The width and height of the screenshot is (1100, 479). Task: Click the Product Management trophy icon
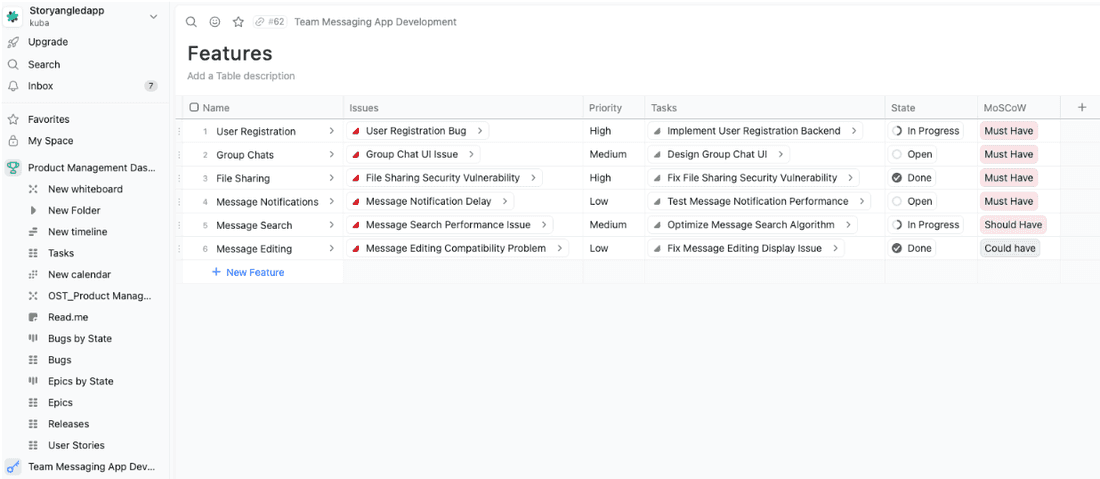tap(13, 168)
